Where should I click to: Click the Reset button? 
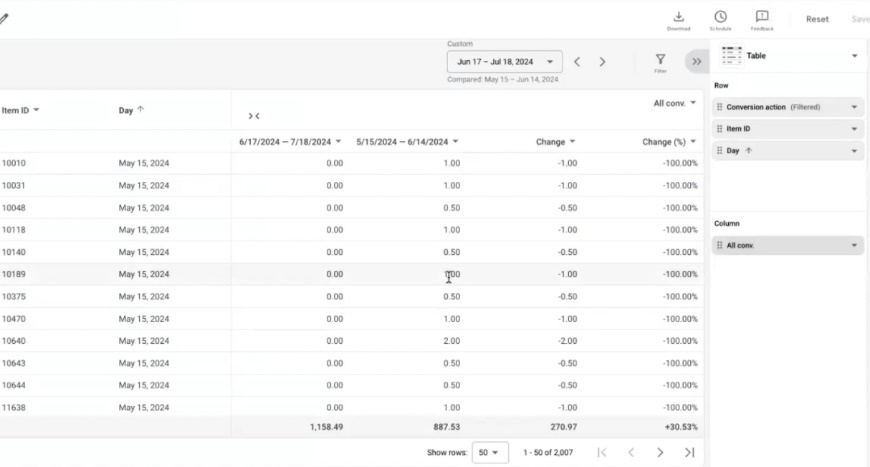tap(817, 19)
